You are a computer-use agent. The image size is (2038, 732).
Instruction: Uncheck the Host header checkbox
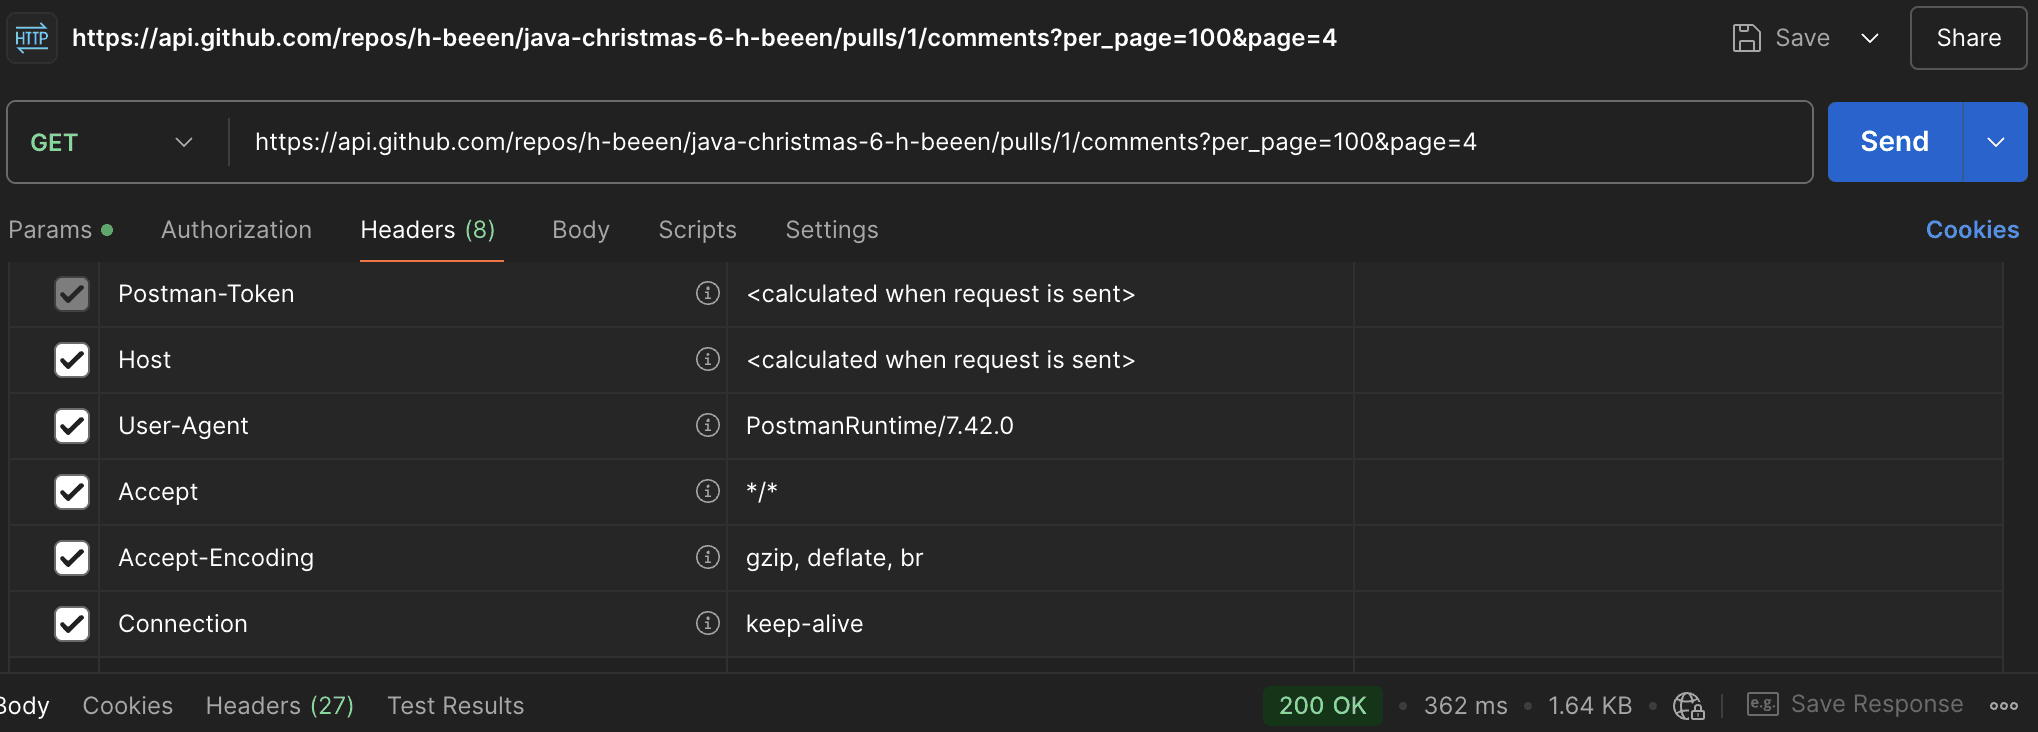[x=72, y=360]
